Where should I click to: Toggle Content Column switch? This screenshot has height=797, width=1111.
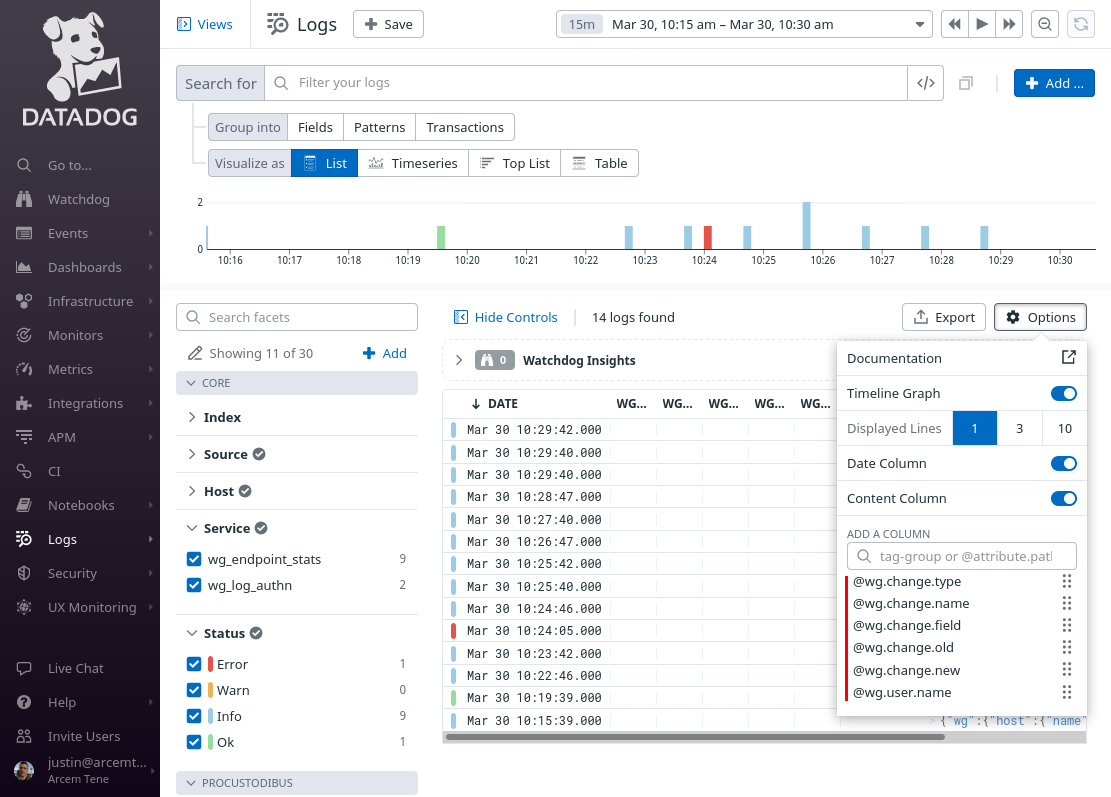click(1064, 498)
